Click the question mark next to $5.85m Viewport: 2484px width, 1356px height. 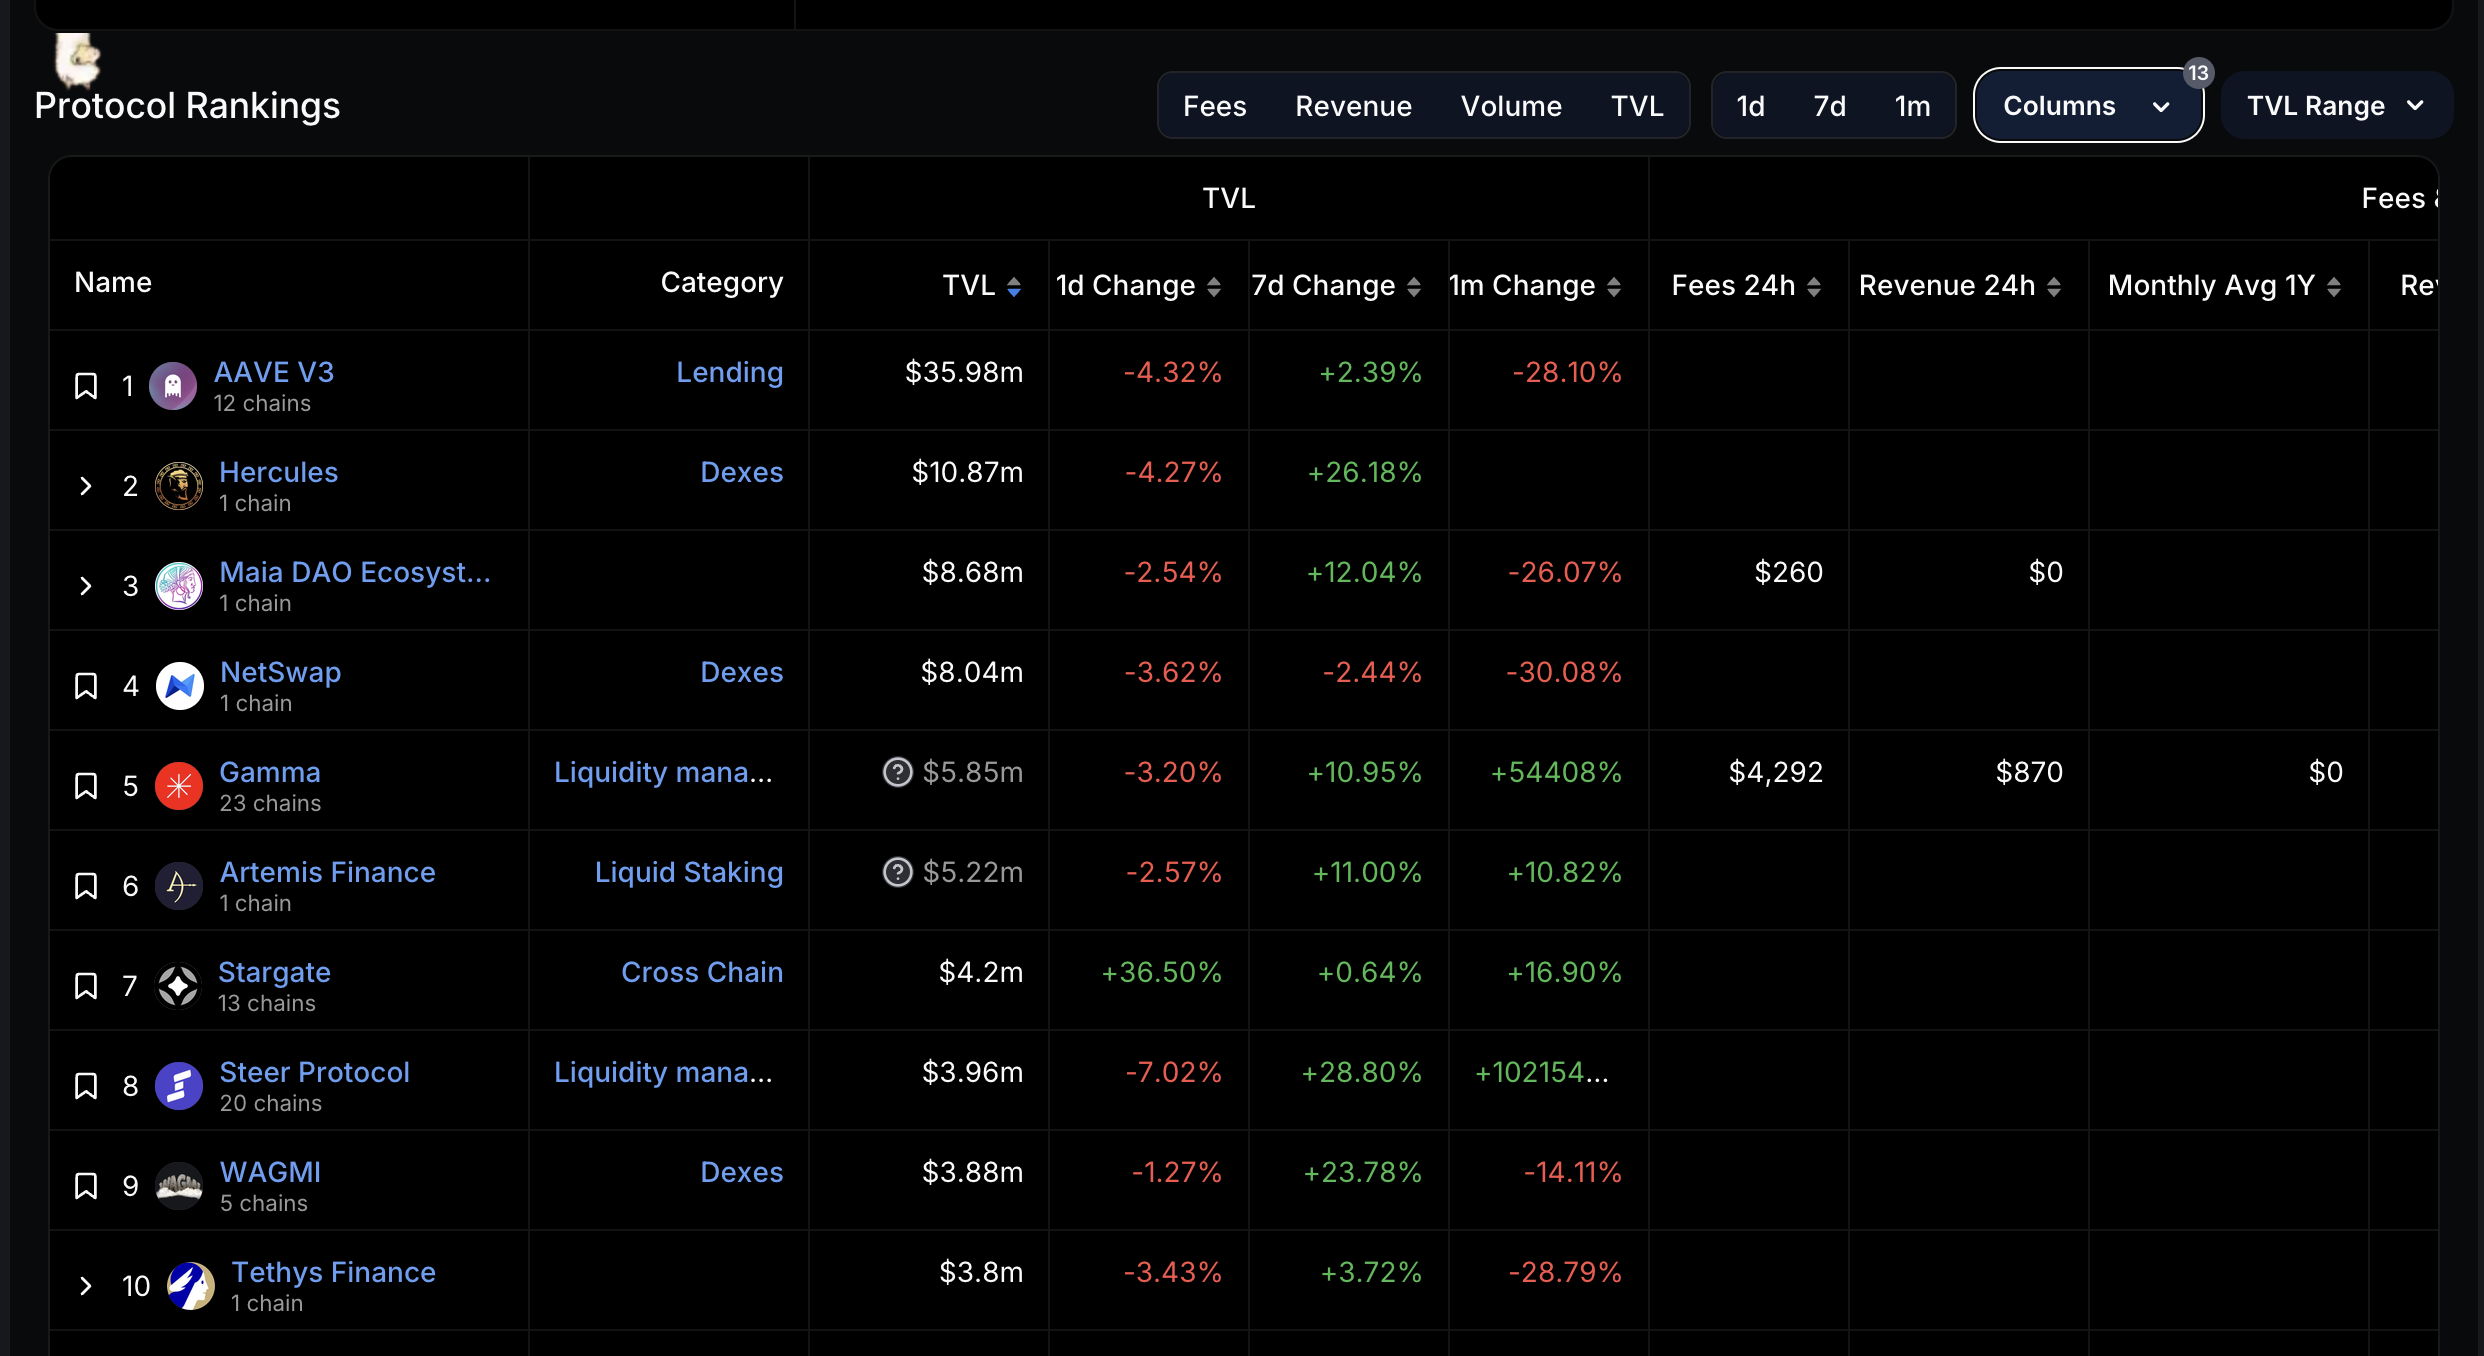coord(897,772)
